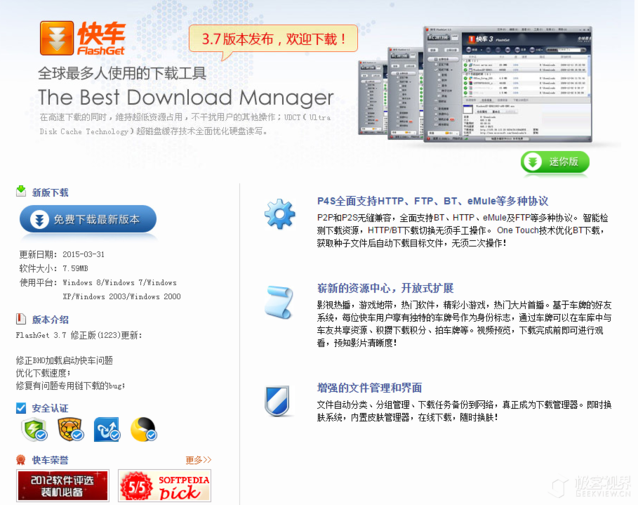Click the red medal icon beside 快车荣誉
Image resolution: width=638 pixels, height=505 pixels.
[x=21, y=460]
